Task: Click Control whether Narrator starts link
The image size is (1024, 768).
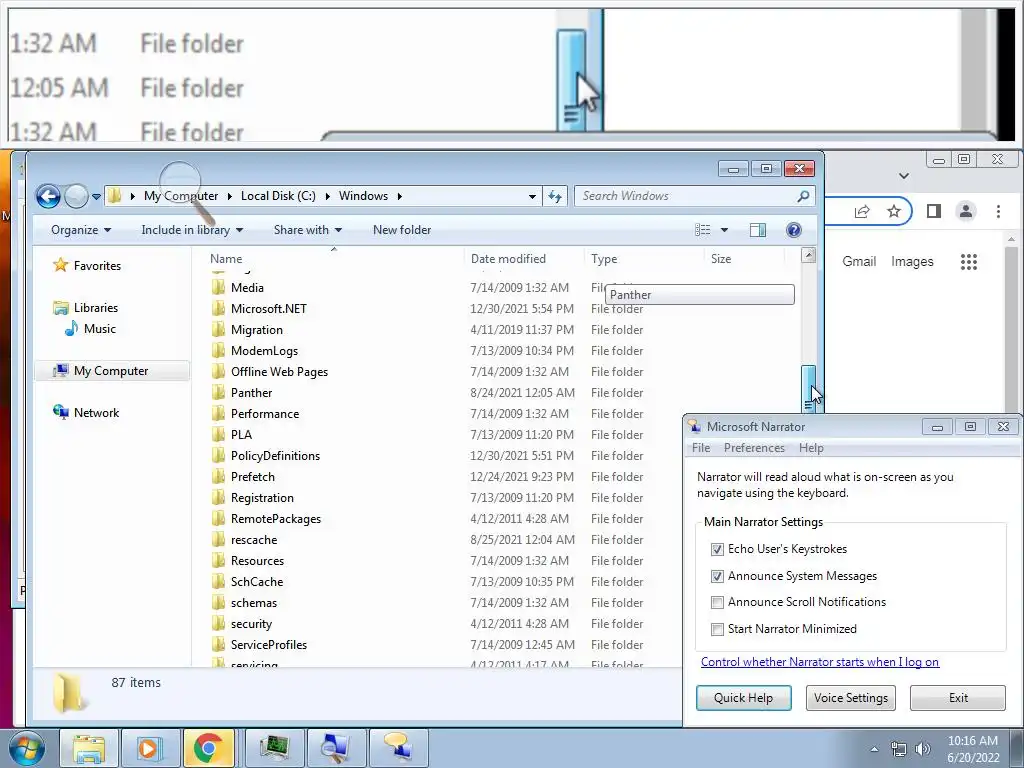Action: (x=820, y=662)
